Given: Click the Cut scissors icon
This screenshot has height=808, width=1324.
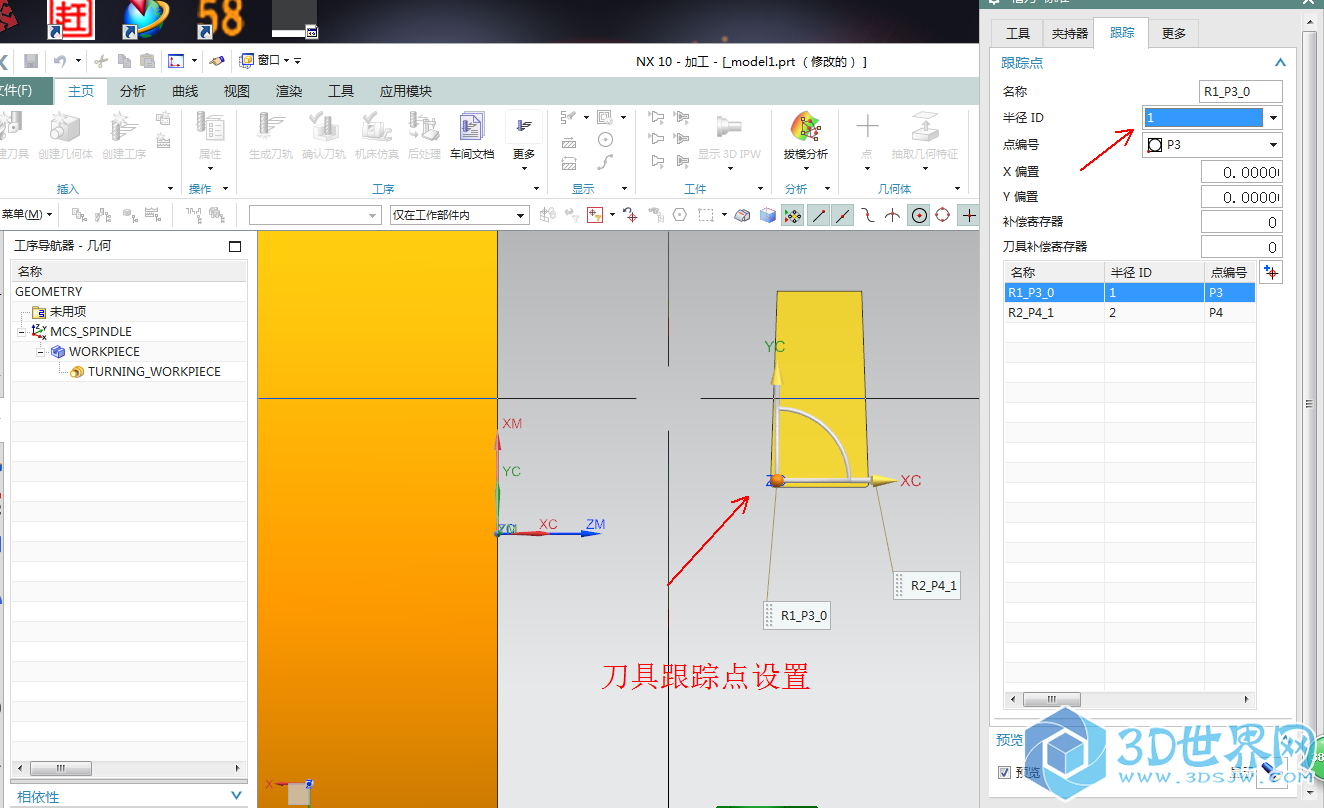Looking at the screenshot, I should (x=101, y=61).
